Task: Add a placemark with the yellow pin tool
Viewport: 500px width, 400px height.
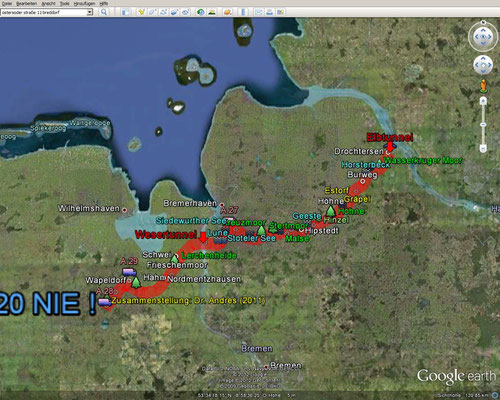Action: (141, 12)
